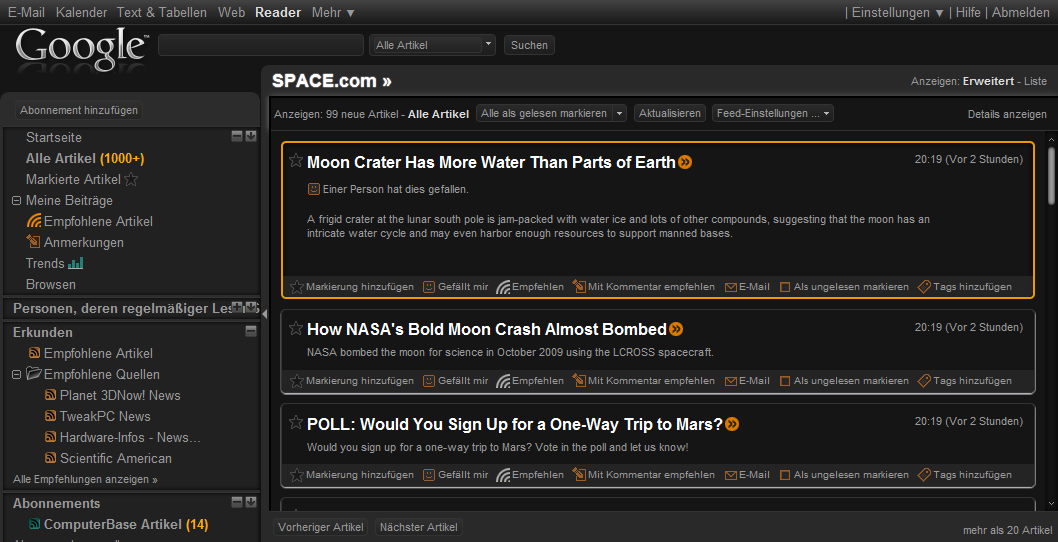
Task: Expand the Mehr menu
Action: tap(333, 12)
